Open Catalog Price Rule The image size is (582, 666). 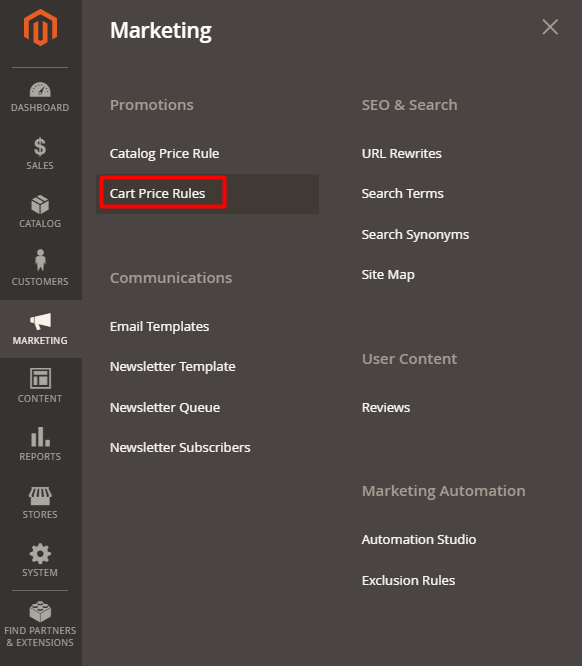point(164,153)
